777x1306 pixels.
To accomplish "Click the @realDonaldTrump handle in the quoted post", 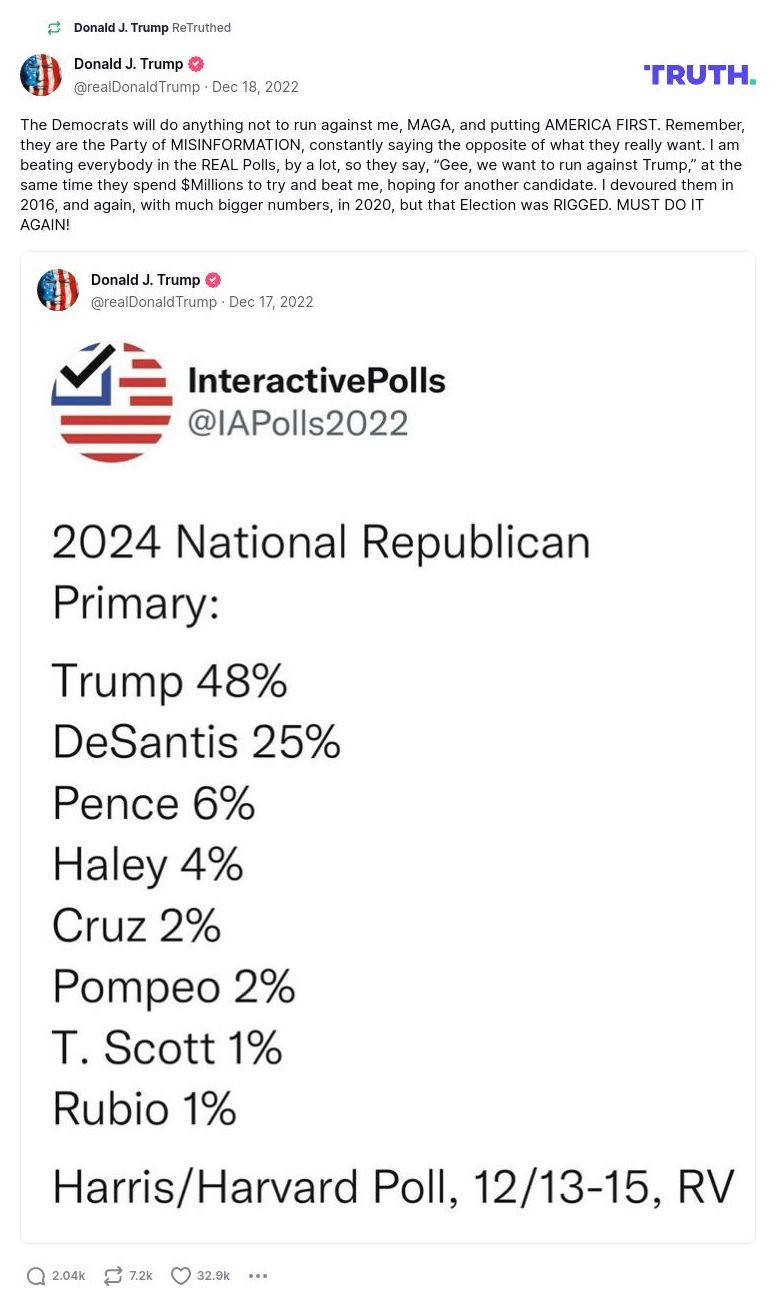I will tap(153, 302).
